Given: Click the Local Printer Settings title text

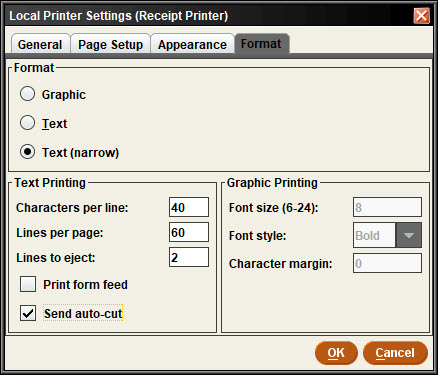Looking at the screenshot, I should point(119,16).
